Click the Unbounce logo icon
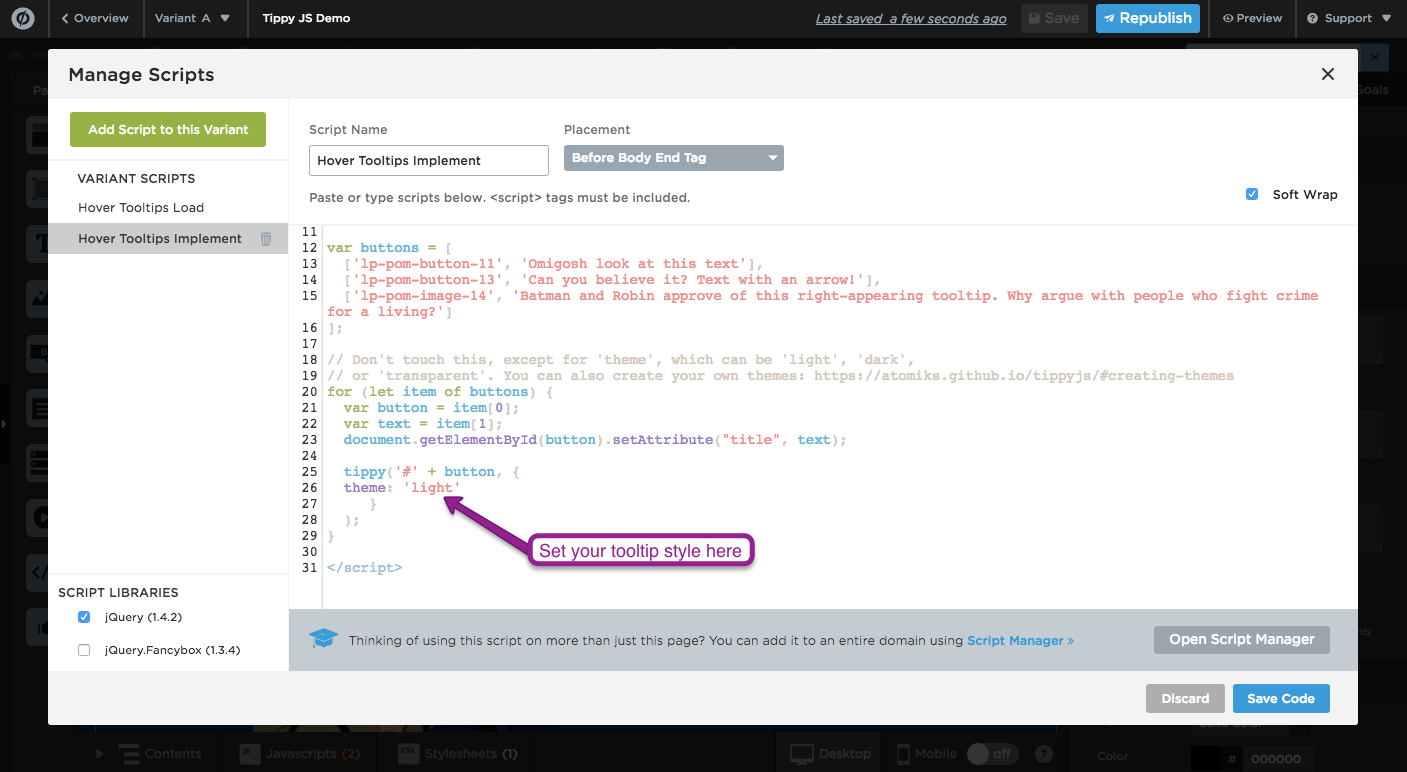Screen dimensions: 1407x772 tap(22, 18)
